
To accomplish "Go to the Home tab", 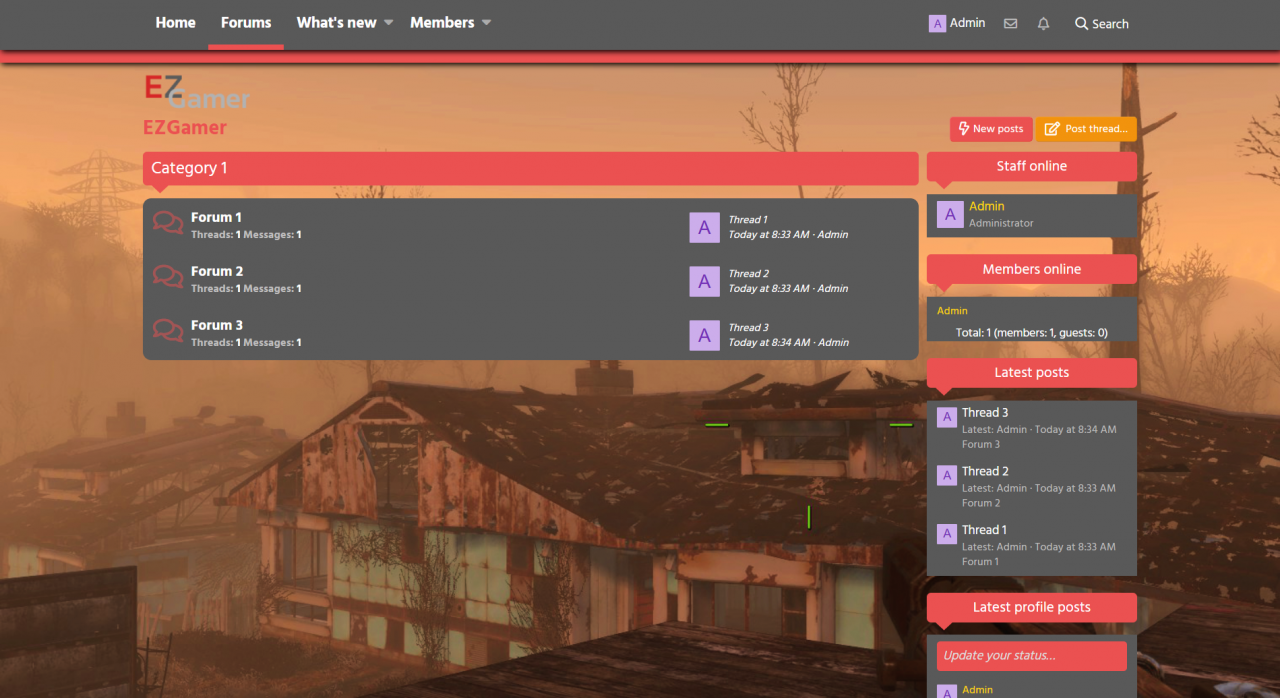I will click(175, 23).
